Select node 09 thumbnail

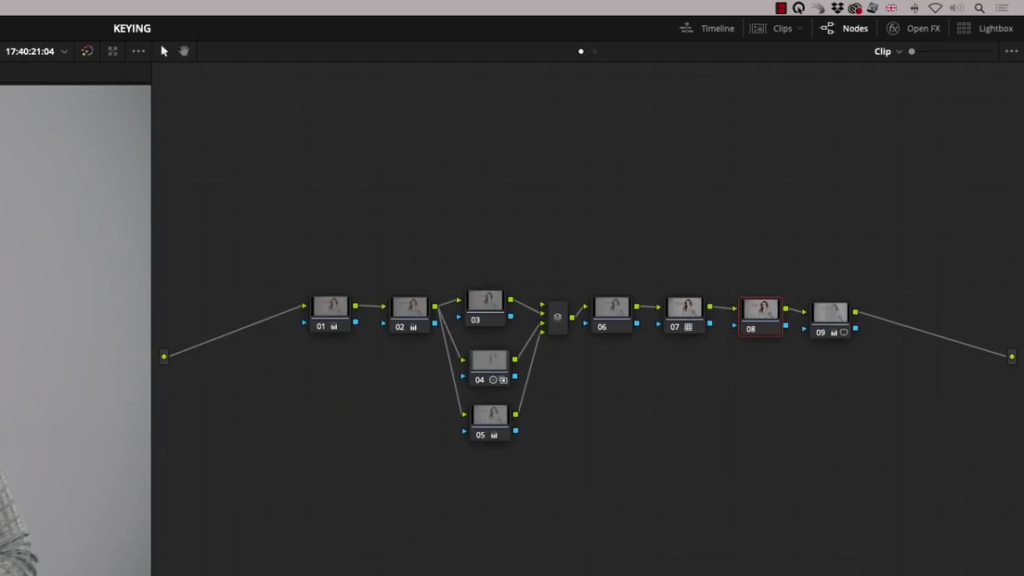click(x=830, y=313)
